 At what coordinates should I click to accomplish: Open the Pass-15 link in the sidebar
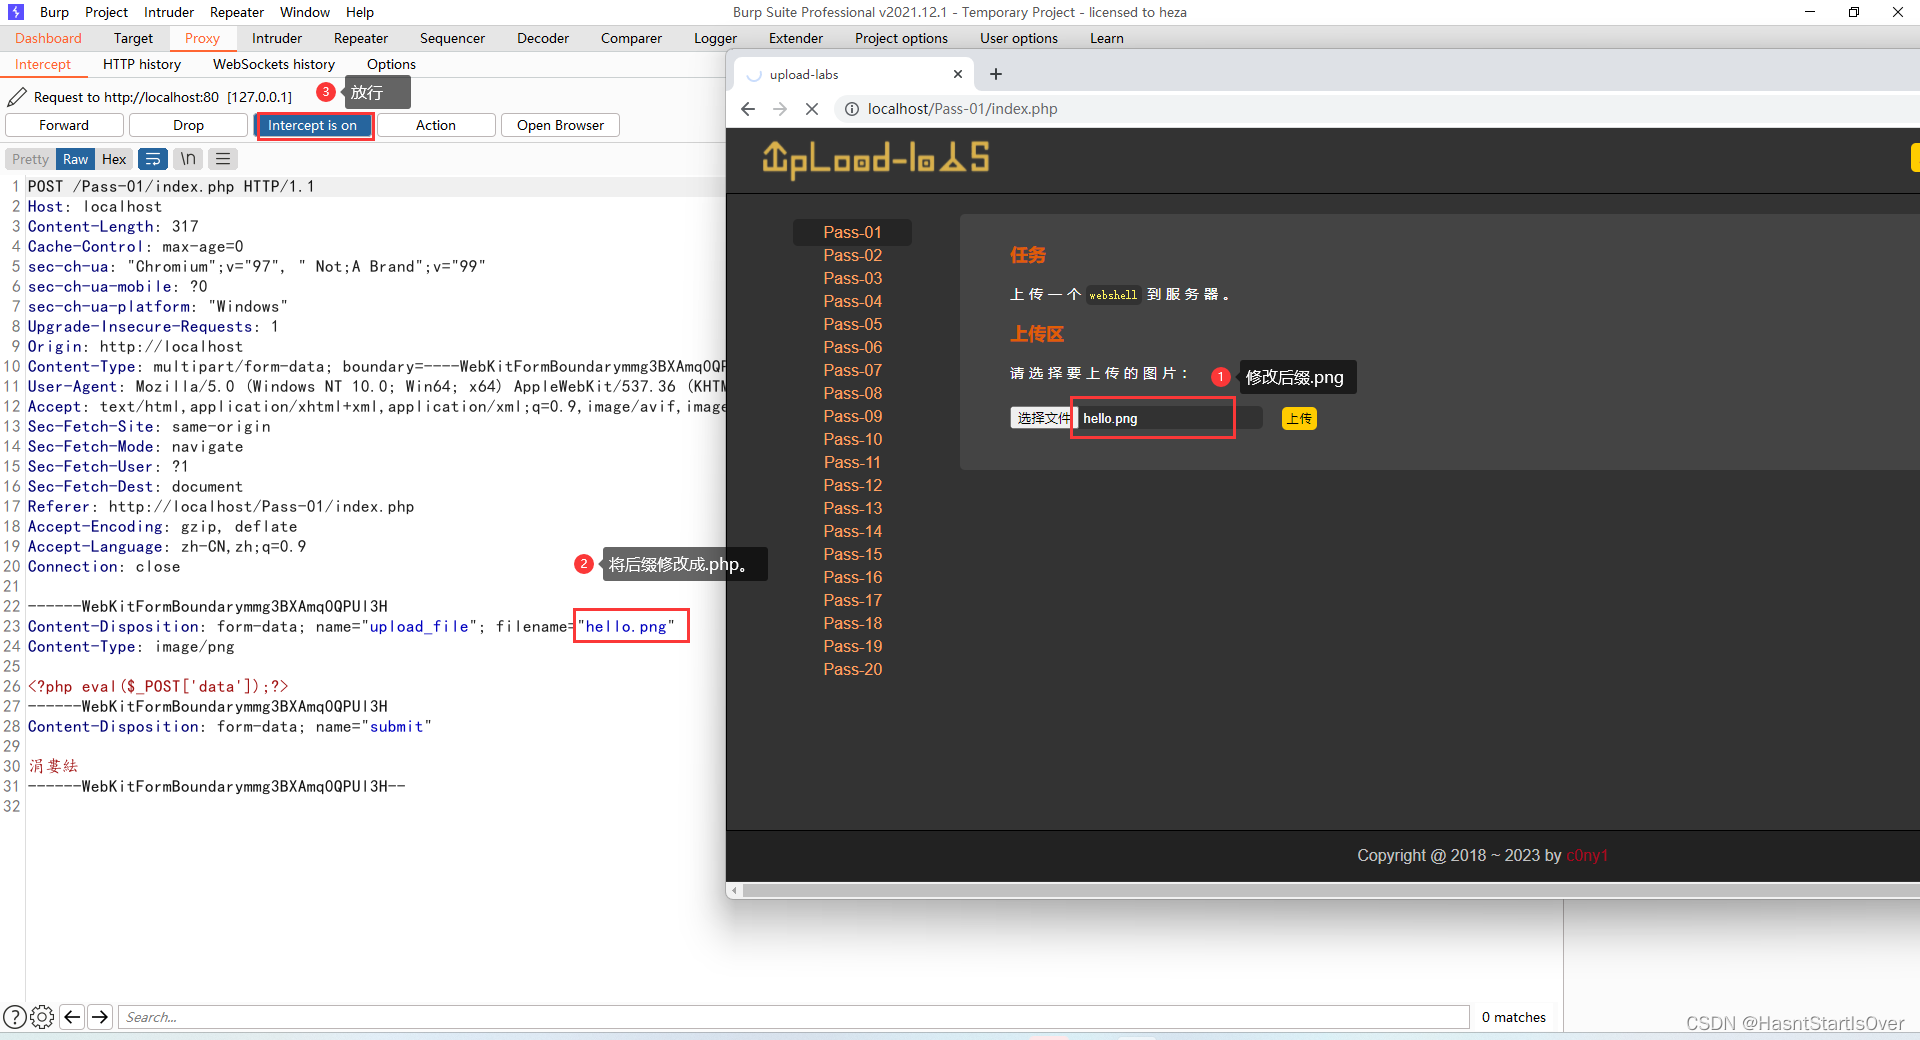(x=852, y=554)
